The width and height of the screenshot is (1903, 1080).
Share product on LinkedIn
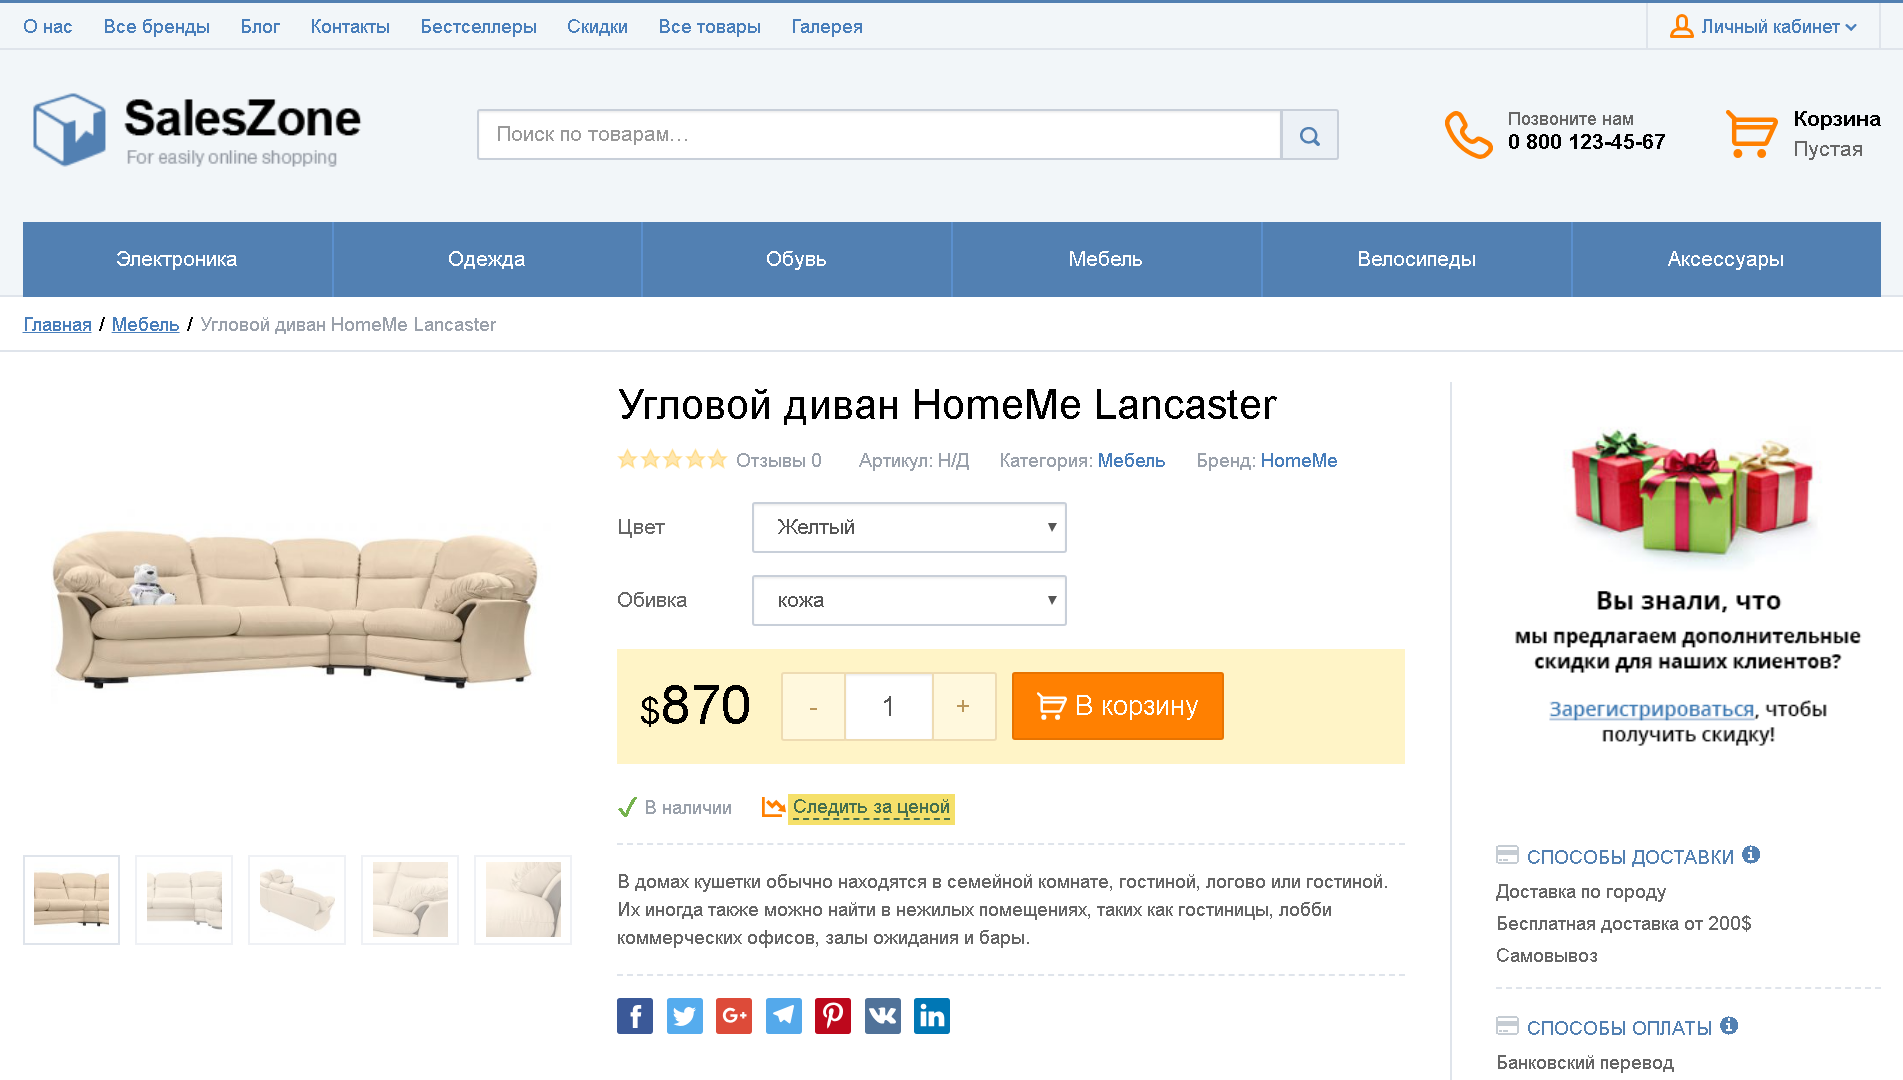[x=932, y=1016]
